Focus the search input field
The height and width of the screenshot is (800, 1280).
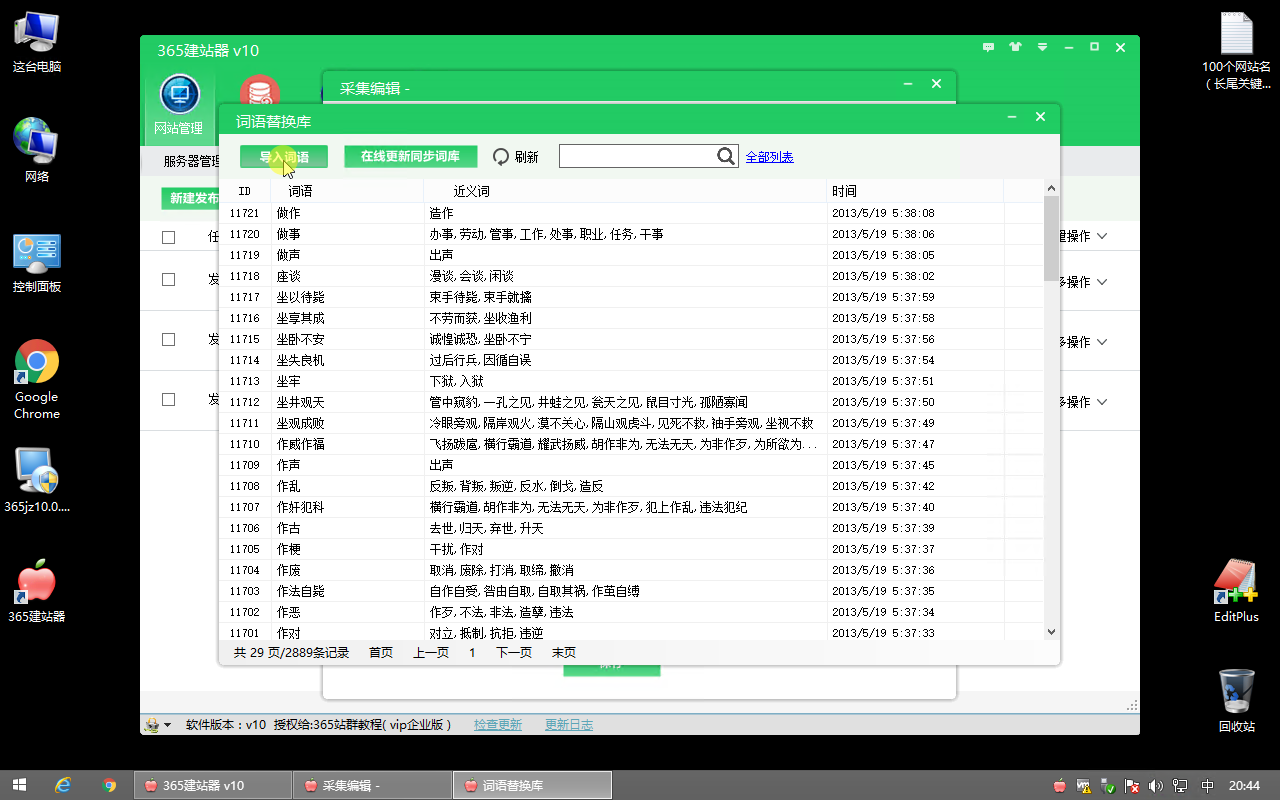637,156
